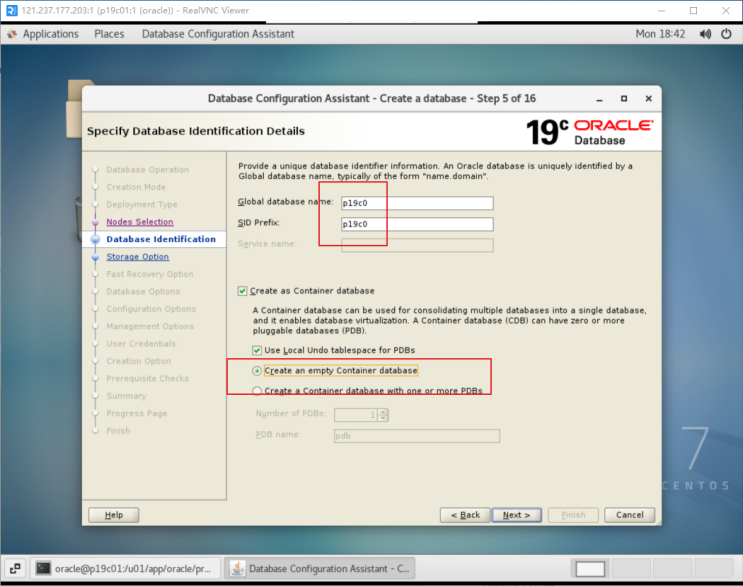Select Create an empty Container database
Image resolution: width=743 pixels, height=586 pixels.
257,371
